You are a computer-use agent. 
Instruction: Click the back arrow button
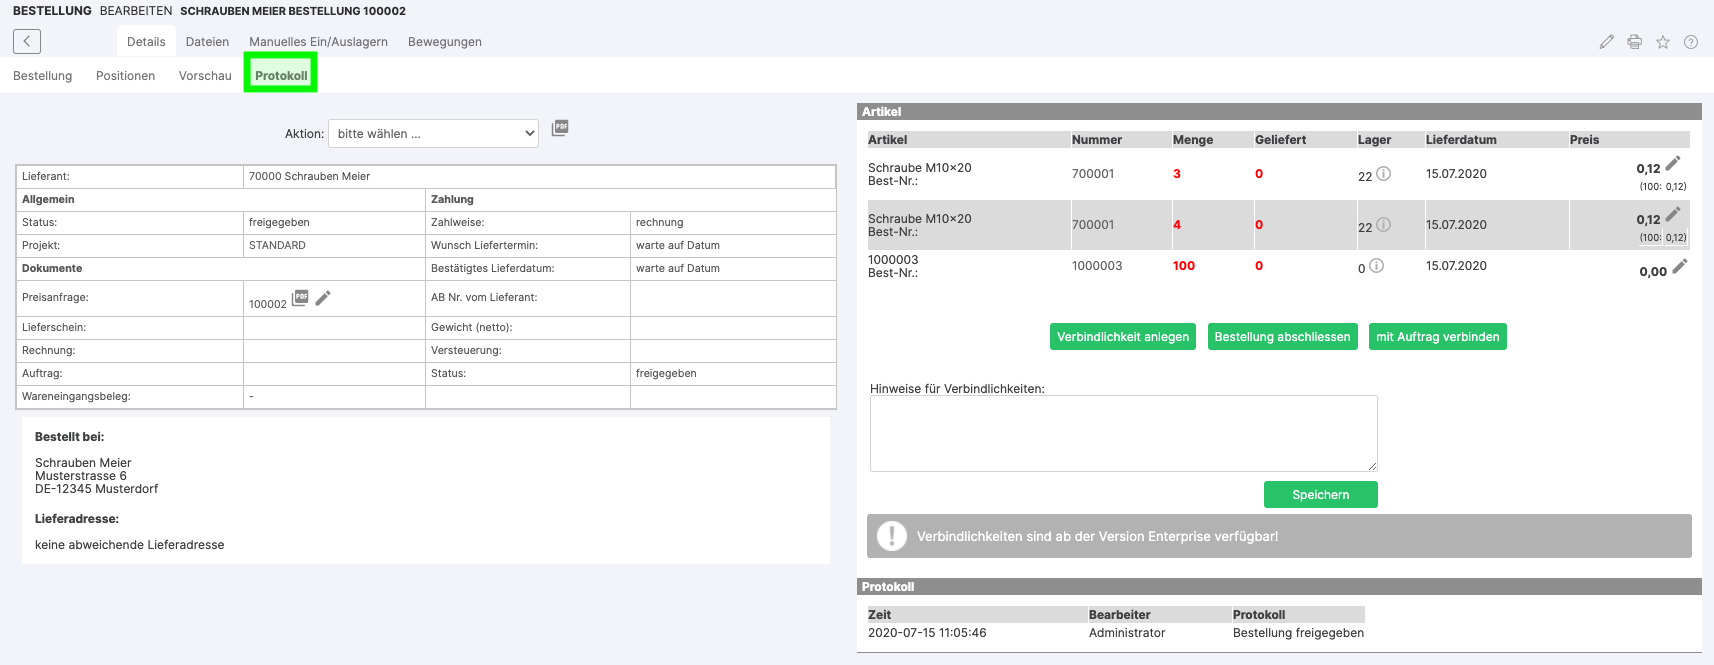click(x=27, y=41)
